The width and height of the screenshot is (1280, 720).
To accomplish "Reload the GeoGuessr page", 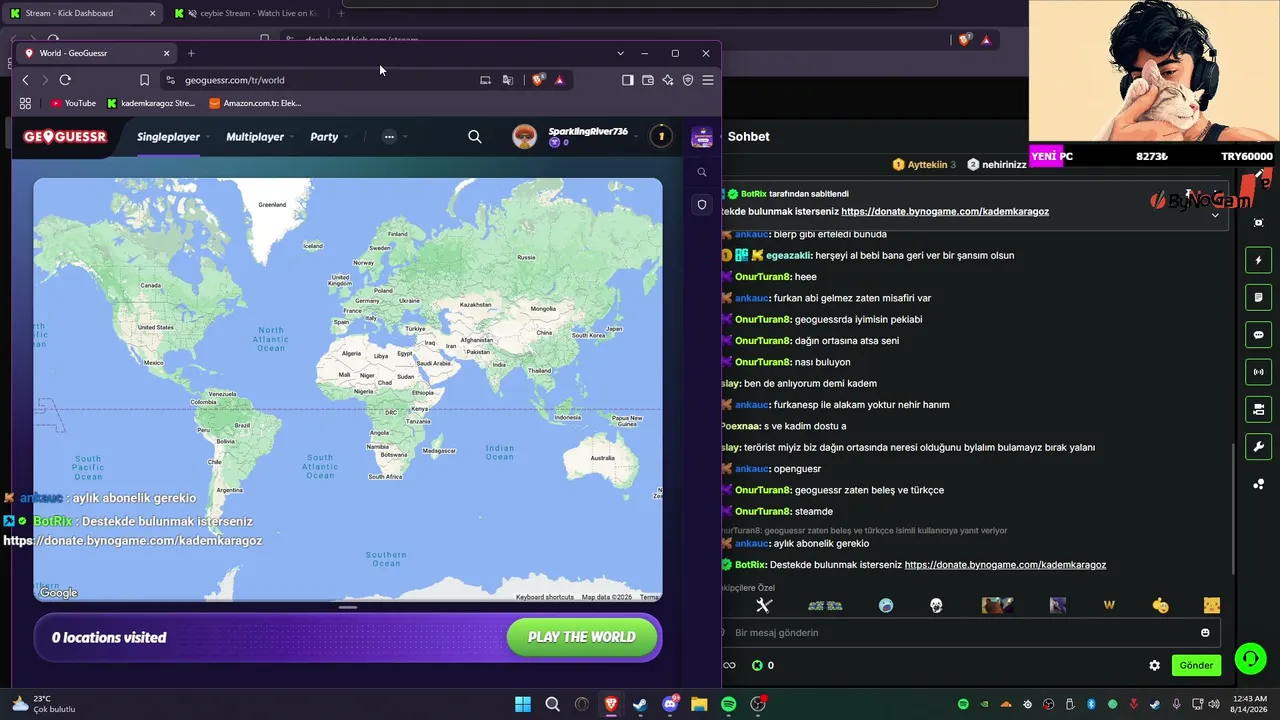I will click(65, 80).
